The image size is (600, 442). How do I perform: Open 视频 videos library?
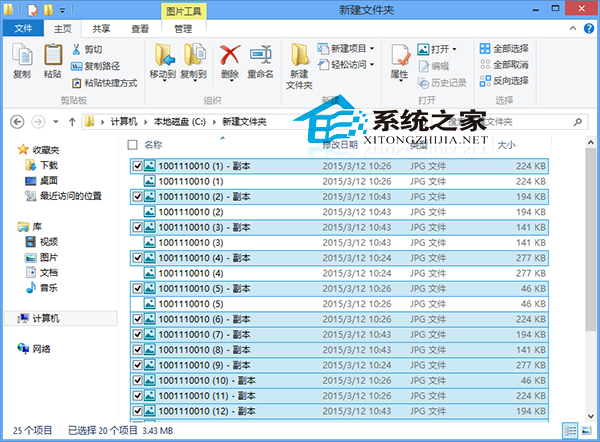tap(42, 242)
